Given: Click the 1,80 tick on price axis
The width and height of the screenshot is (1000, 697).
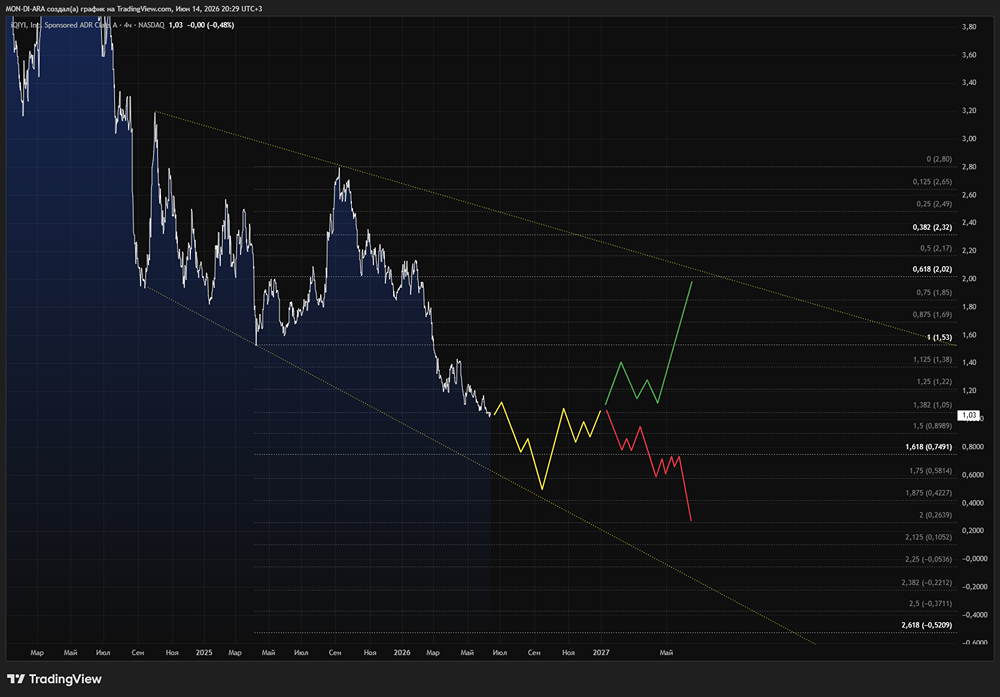Looking at the screenshot, I should 969,307.
